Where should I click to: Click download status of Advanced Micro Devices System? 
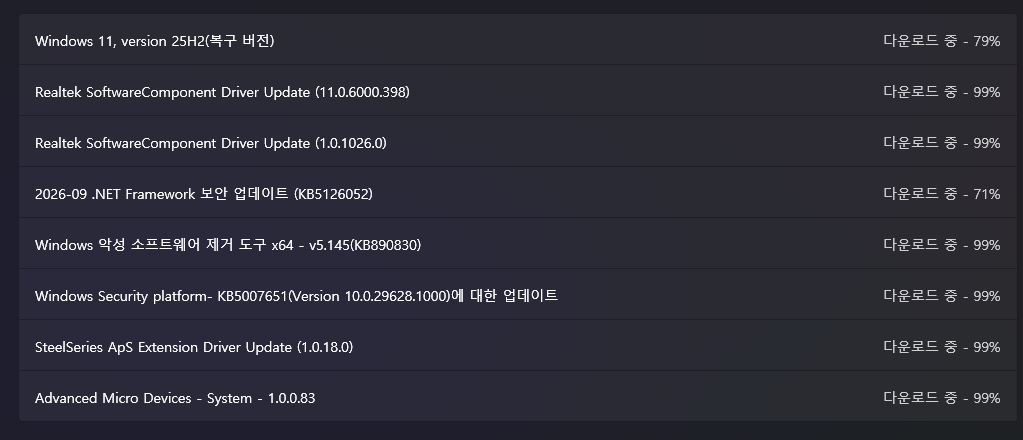tap(941, 398)
